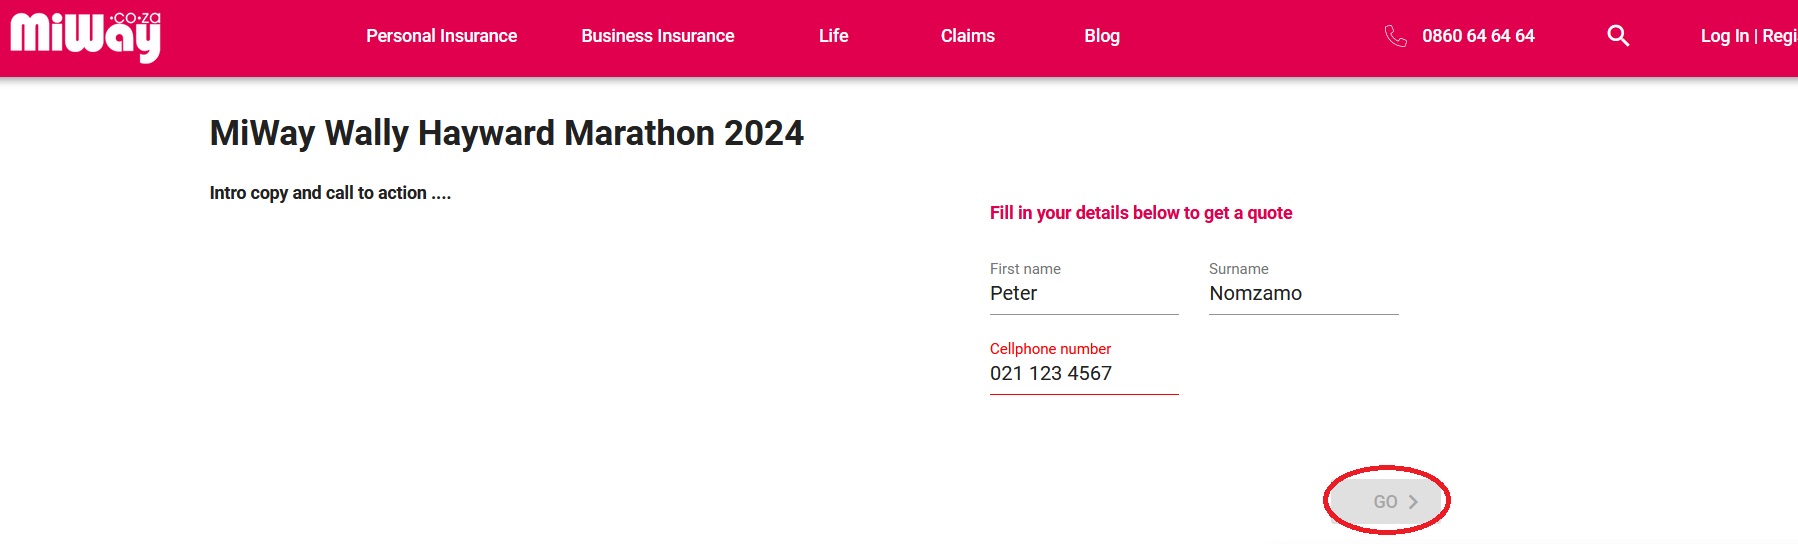The image size is (1798, 544).
Task: Focus the First name field containing Peter
Action: coord(1083,294)
